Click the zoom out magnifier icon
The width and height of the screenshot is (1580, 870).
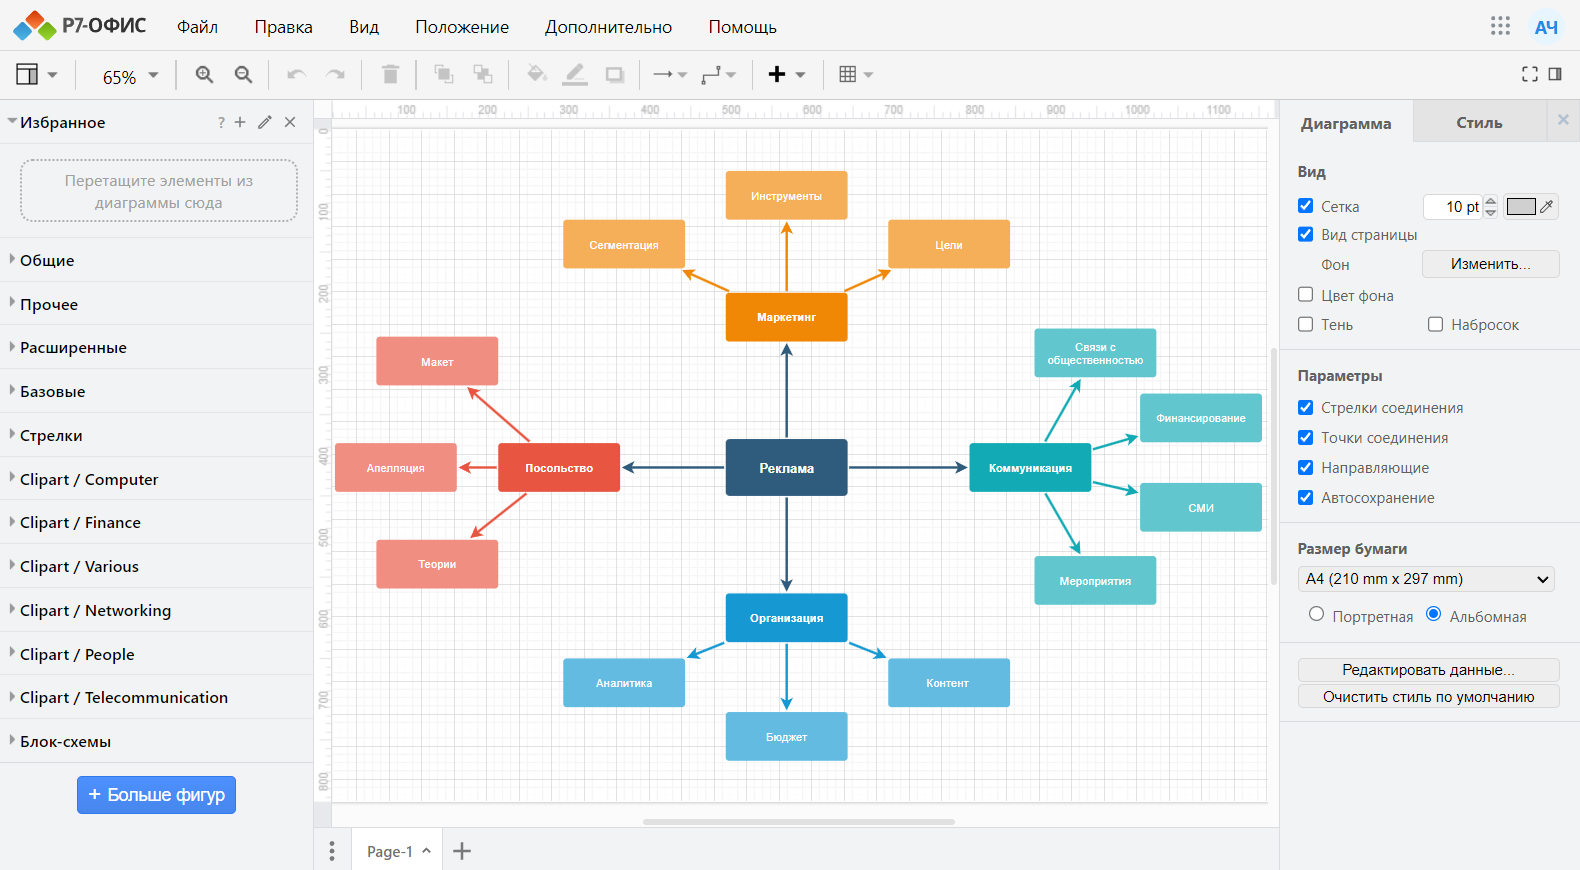243,75
